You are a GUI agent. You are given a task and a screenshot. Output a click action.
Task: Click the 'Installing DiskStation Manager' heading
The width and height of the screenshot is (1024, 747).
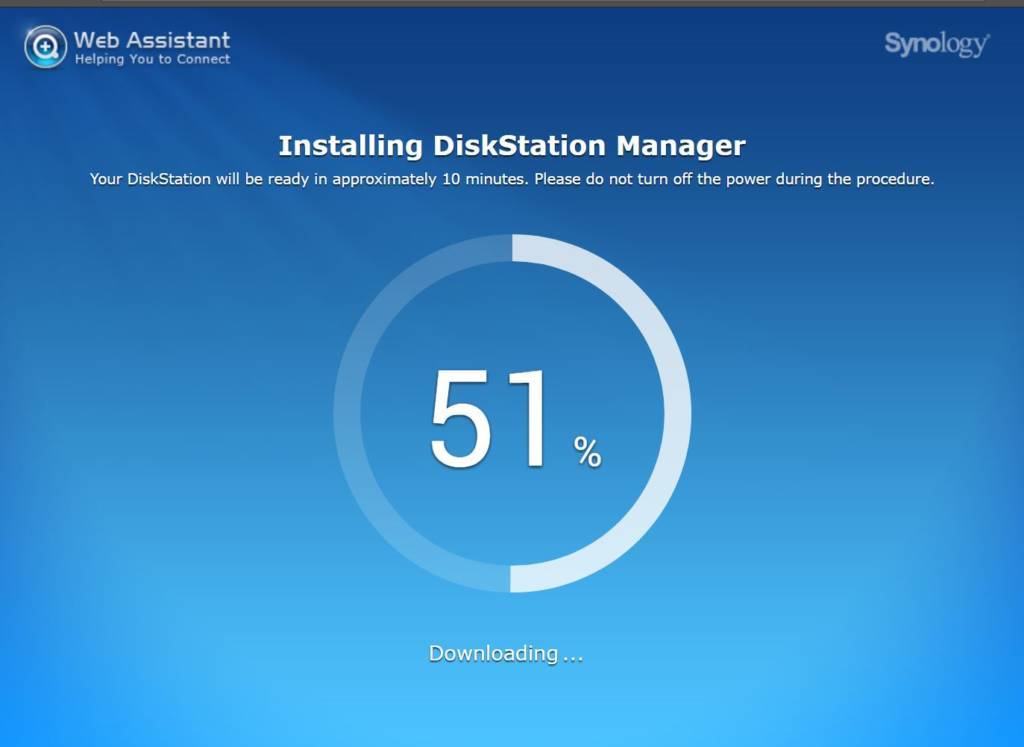(x=512, y=146)
